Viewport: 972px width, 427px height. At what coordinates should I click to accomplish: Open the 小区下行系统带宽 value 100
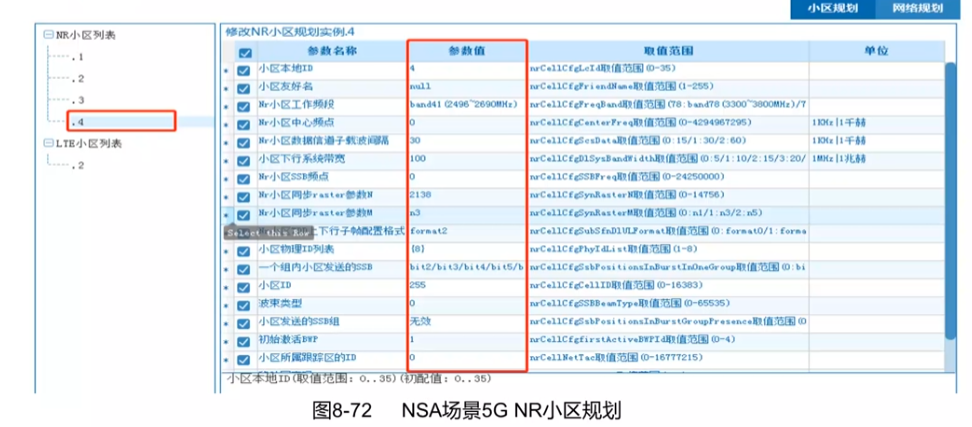[467, 159]
